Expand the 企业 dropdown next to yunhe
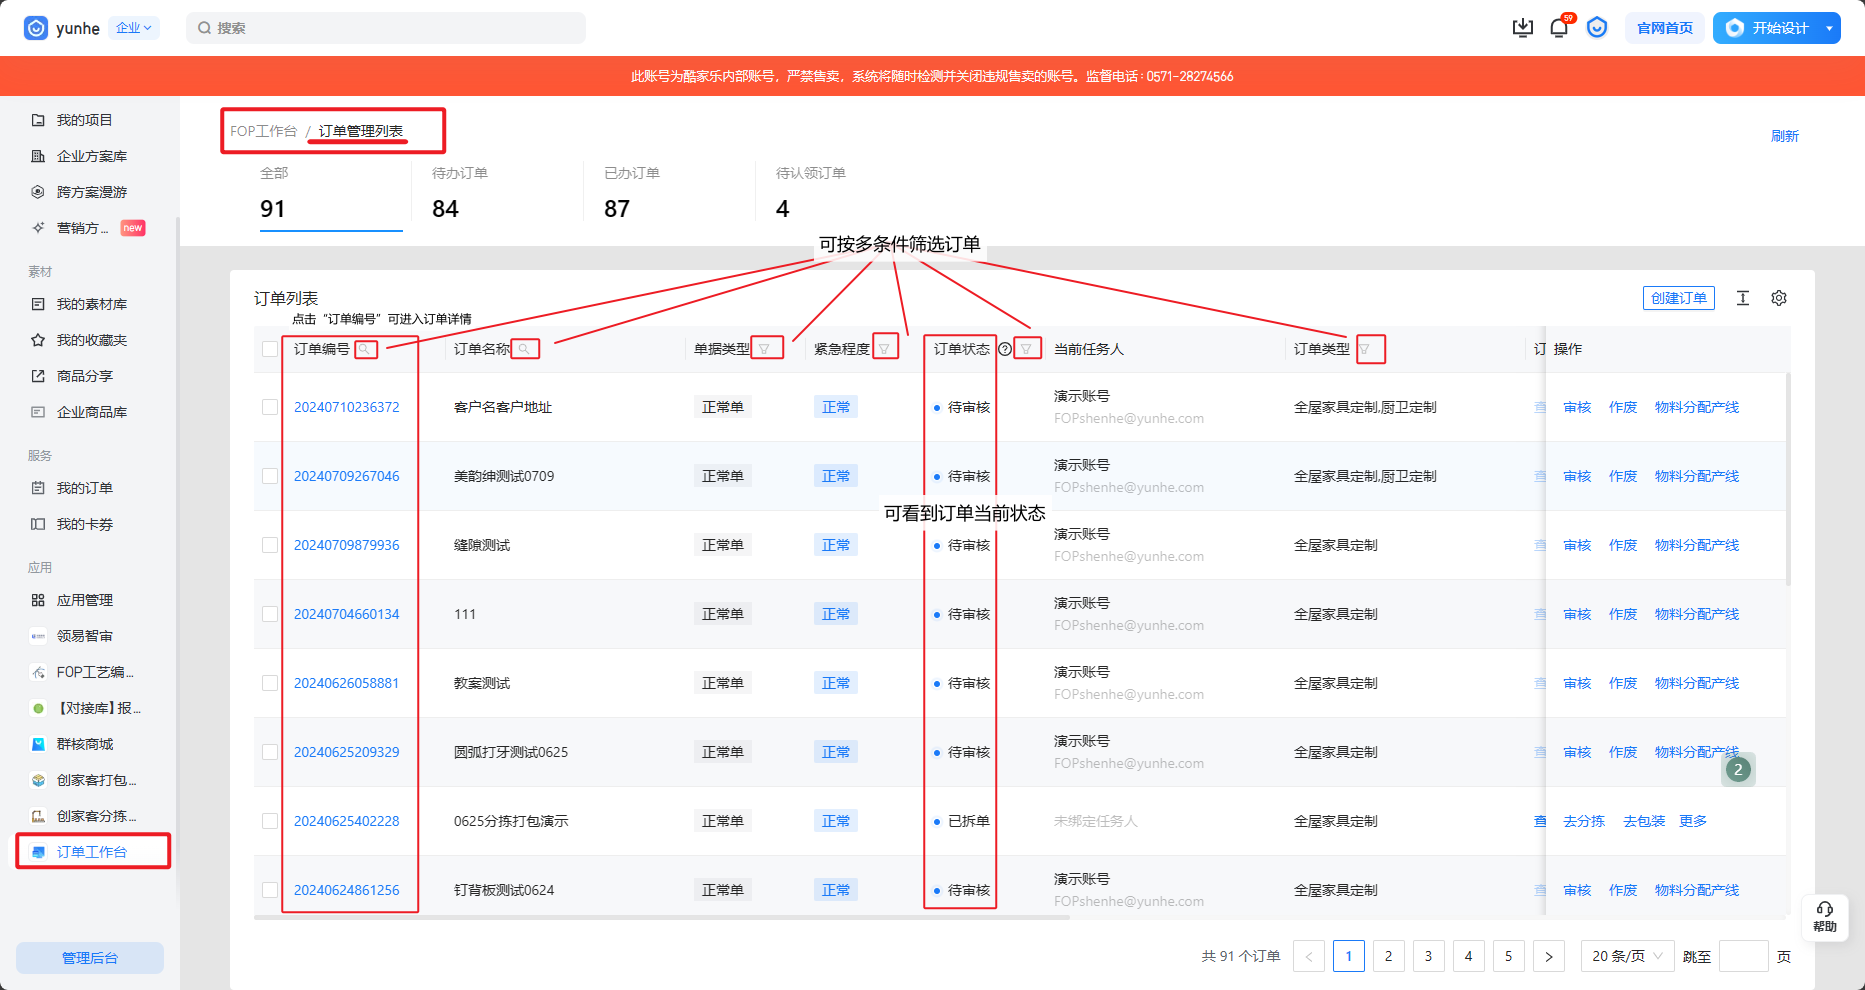Image resolution: width=1865 pixels, height=990 pixels. tap(133, 28)
